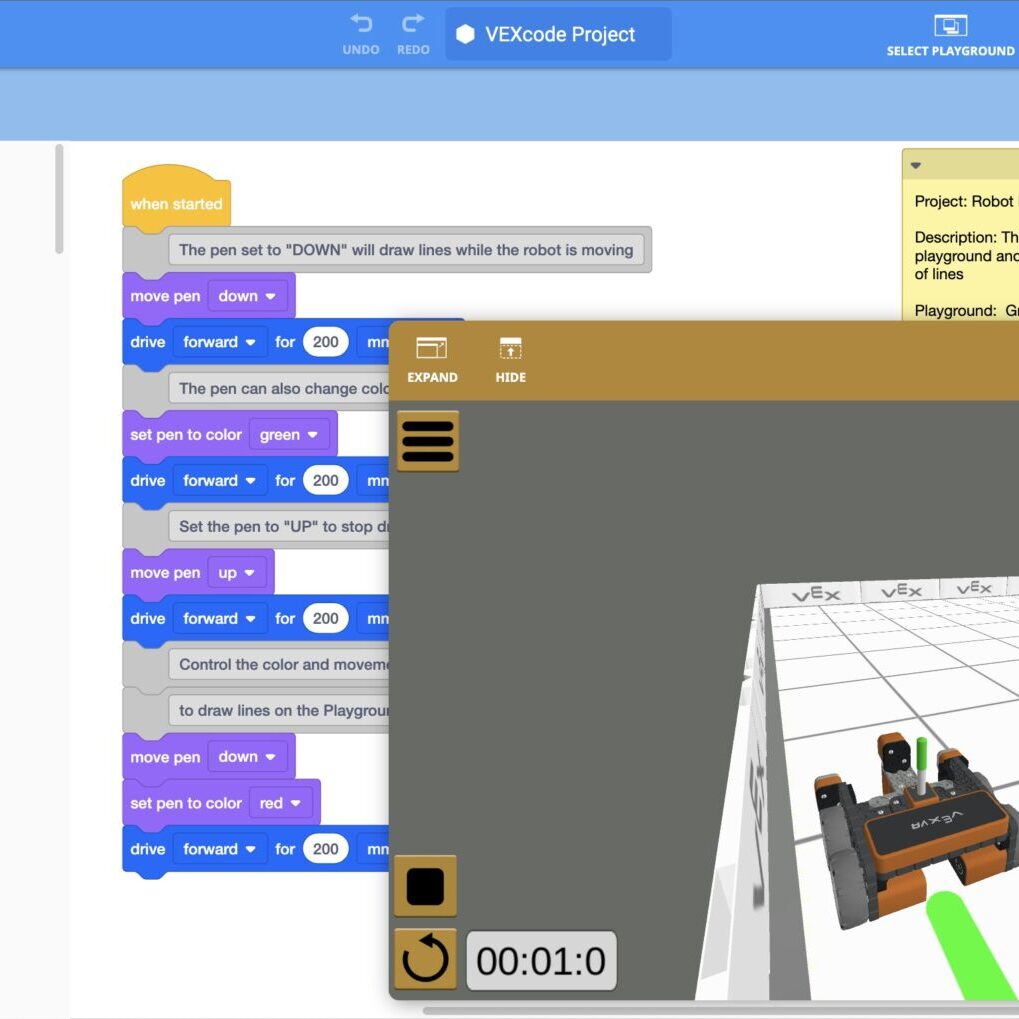This screenshot has width=1019, height=1019.
Task: Click the playground timer display
Action: click(x=541, y=961)
